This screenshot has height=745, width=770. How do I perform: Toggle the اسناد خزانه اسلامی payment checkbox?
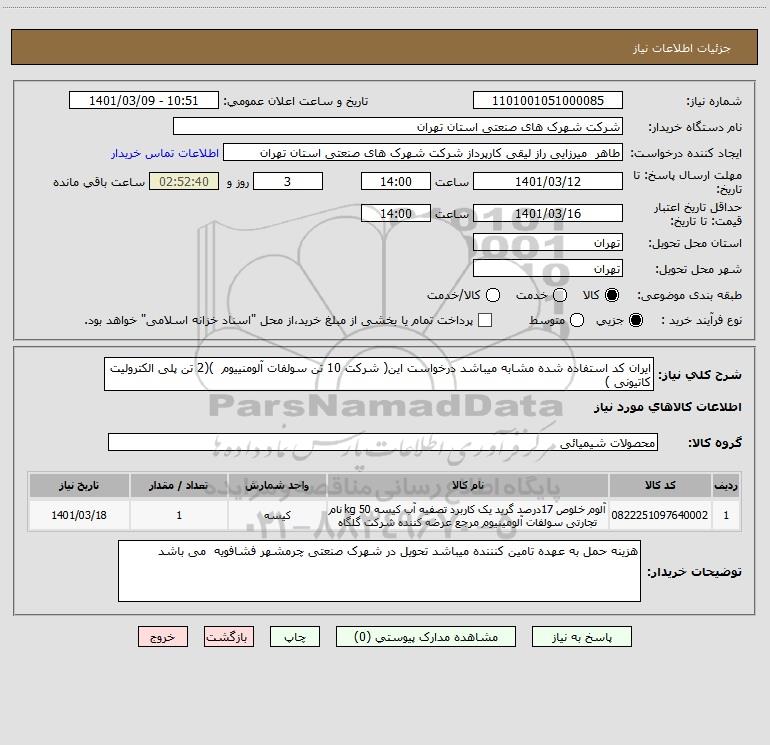click(x=485, y=320)
